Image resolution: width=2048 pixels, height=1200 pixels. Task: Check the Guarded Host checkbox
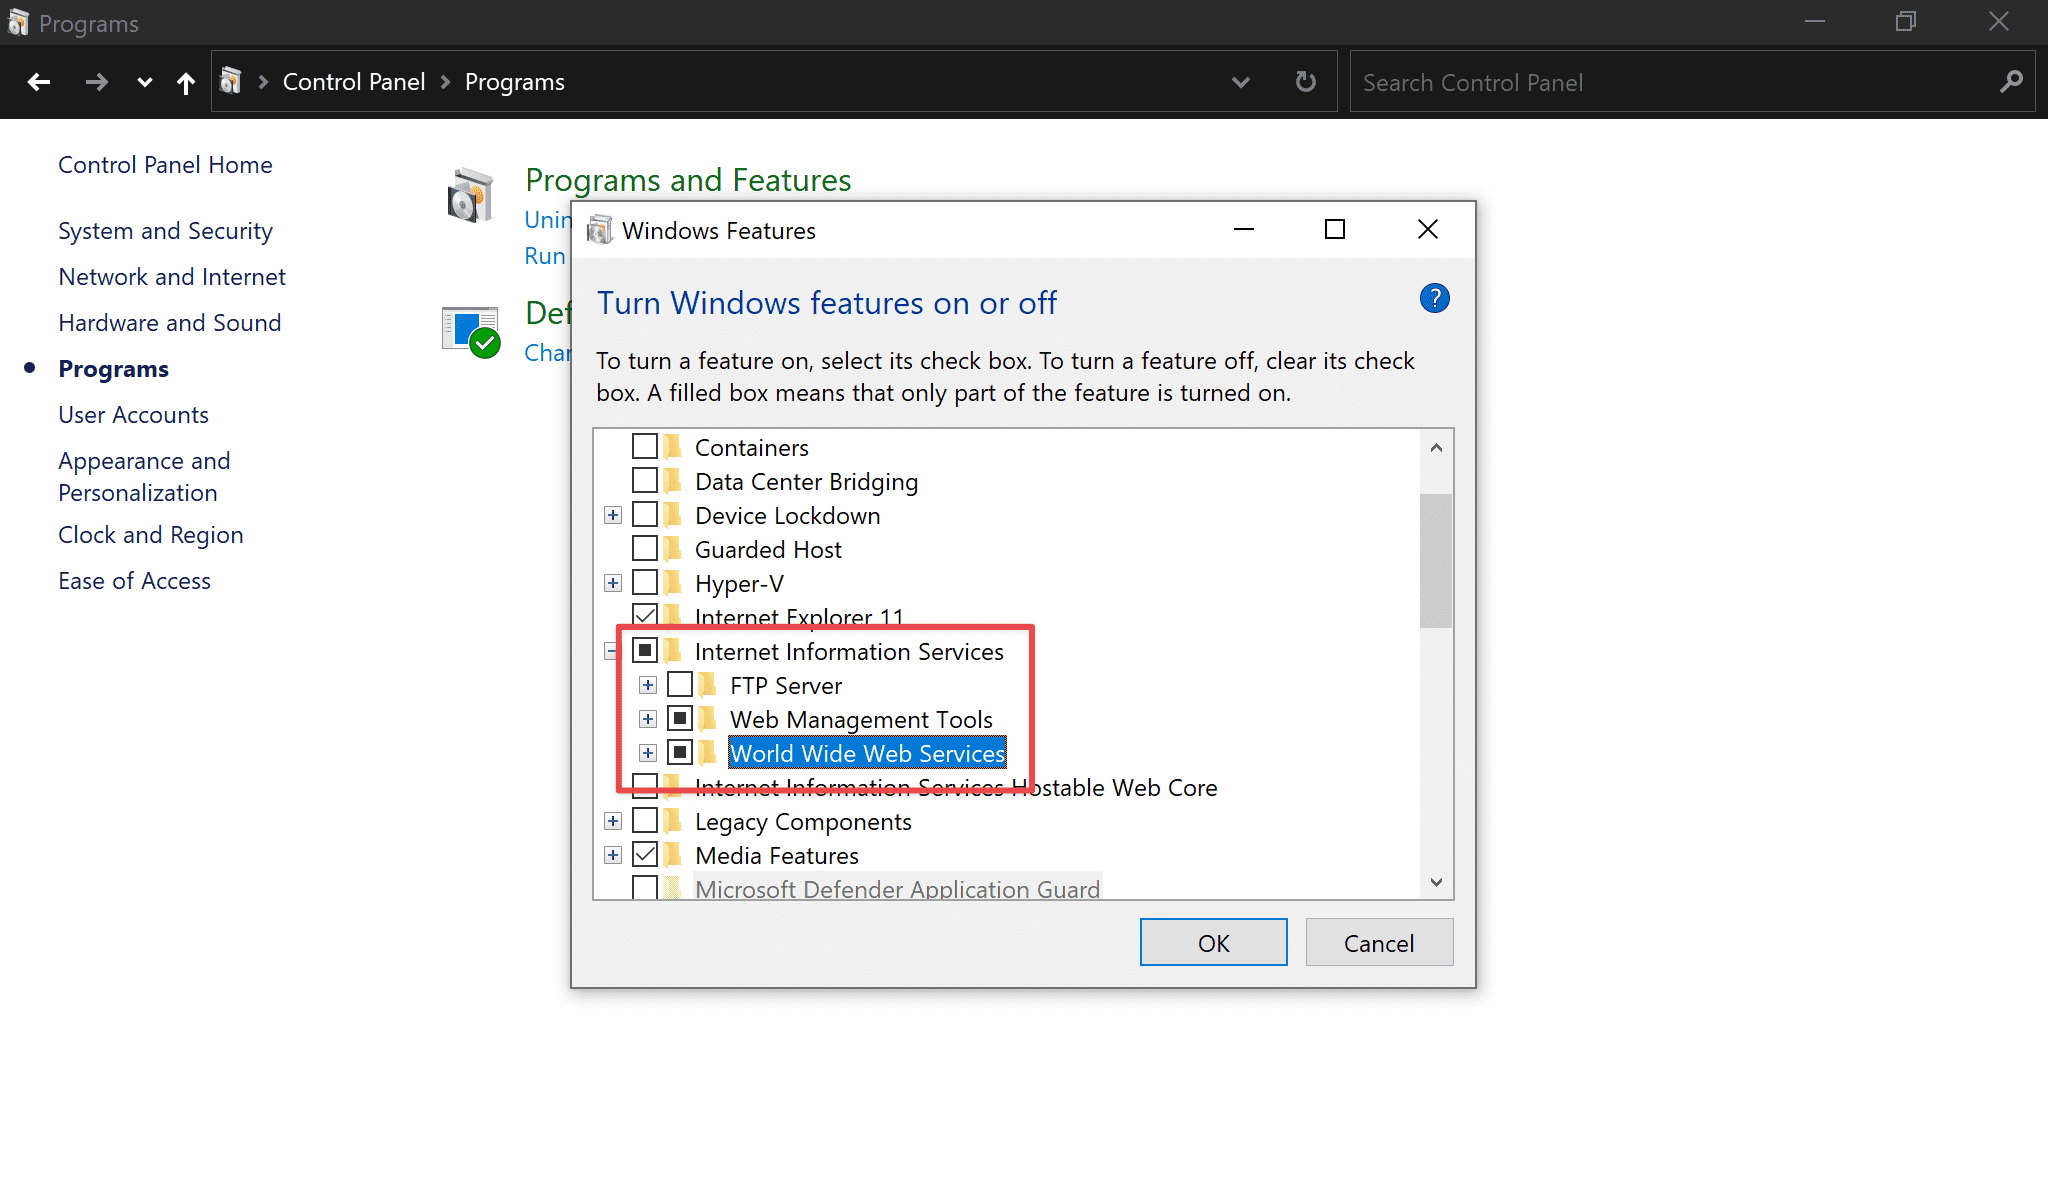645,549
